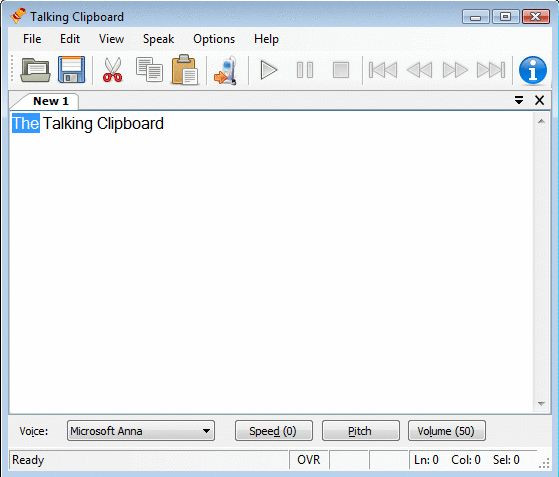
Task: Open a file with the folder icon
Action: 35,70
